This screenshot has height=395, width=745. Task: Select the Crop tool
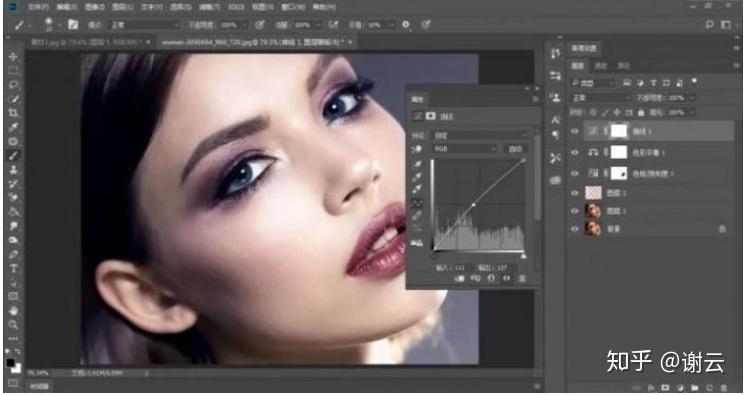[x=13, y=113]
